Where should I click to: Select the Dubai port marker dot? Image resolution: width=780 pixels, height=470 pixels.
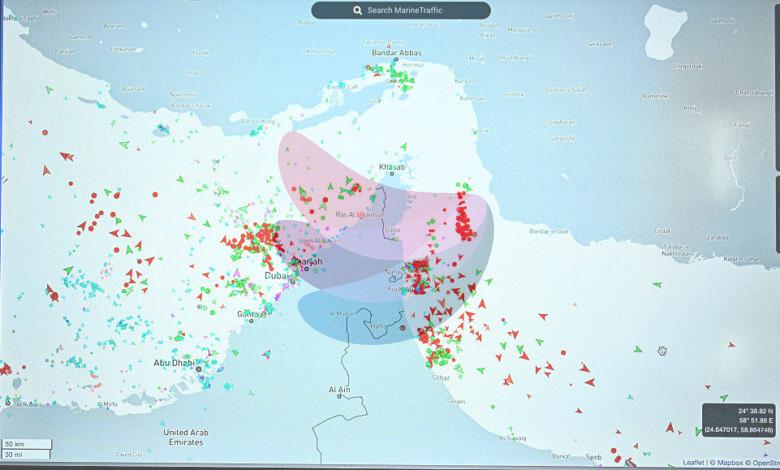pyautogui.click(x=291, y=283)
